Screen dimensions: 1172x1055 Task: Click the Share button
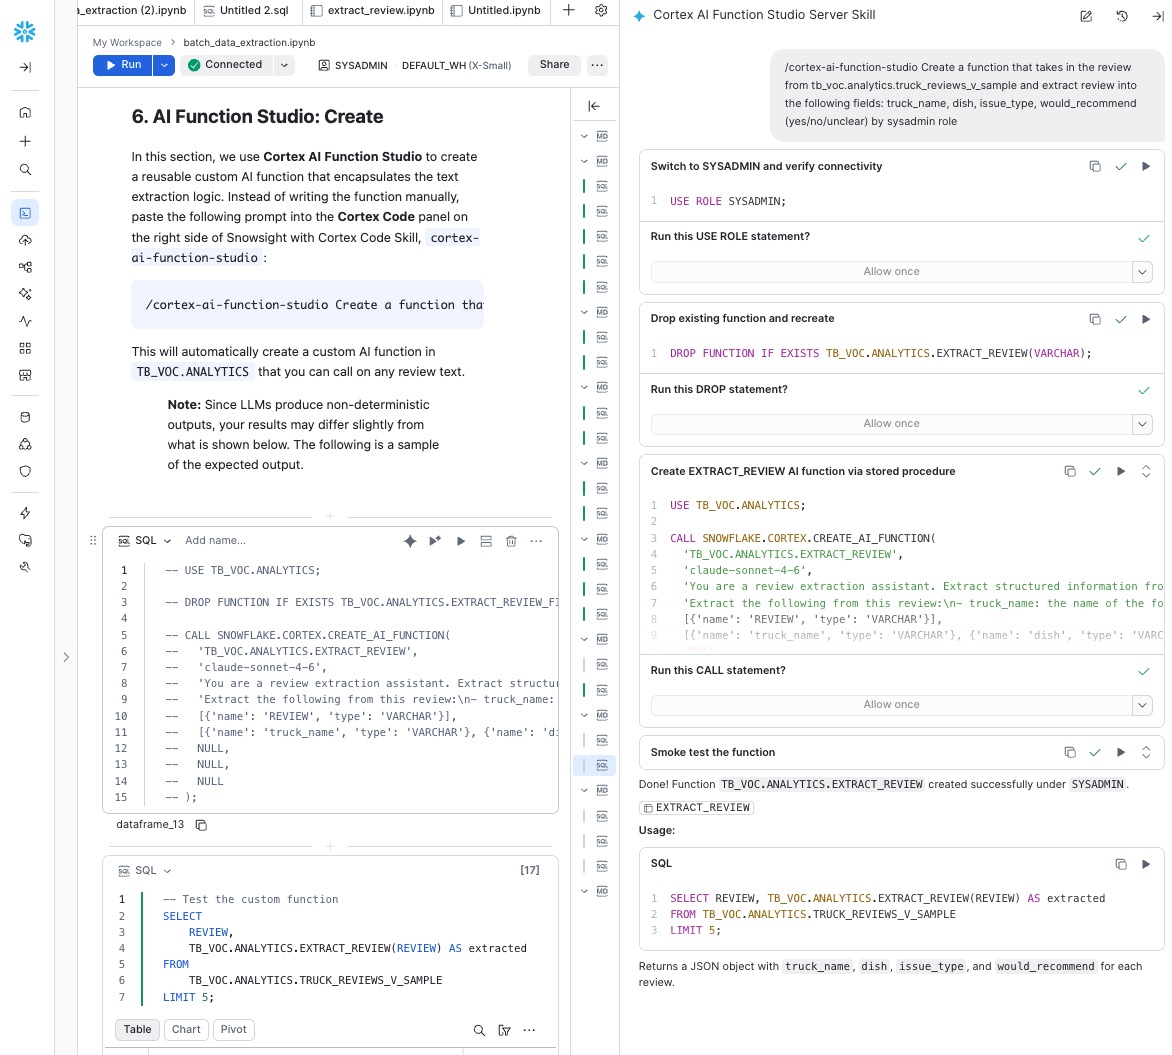coord(555,65)
